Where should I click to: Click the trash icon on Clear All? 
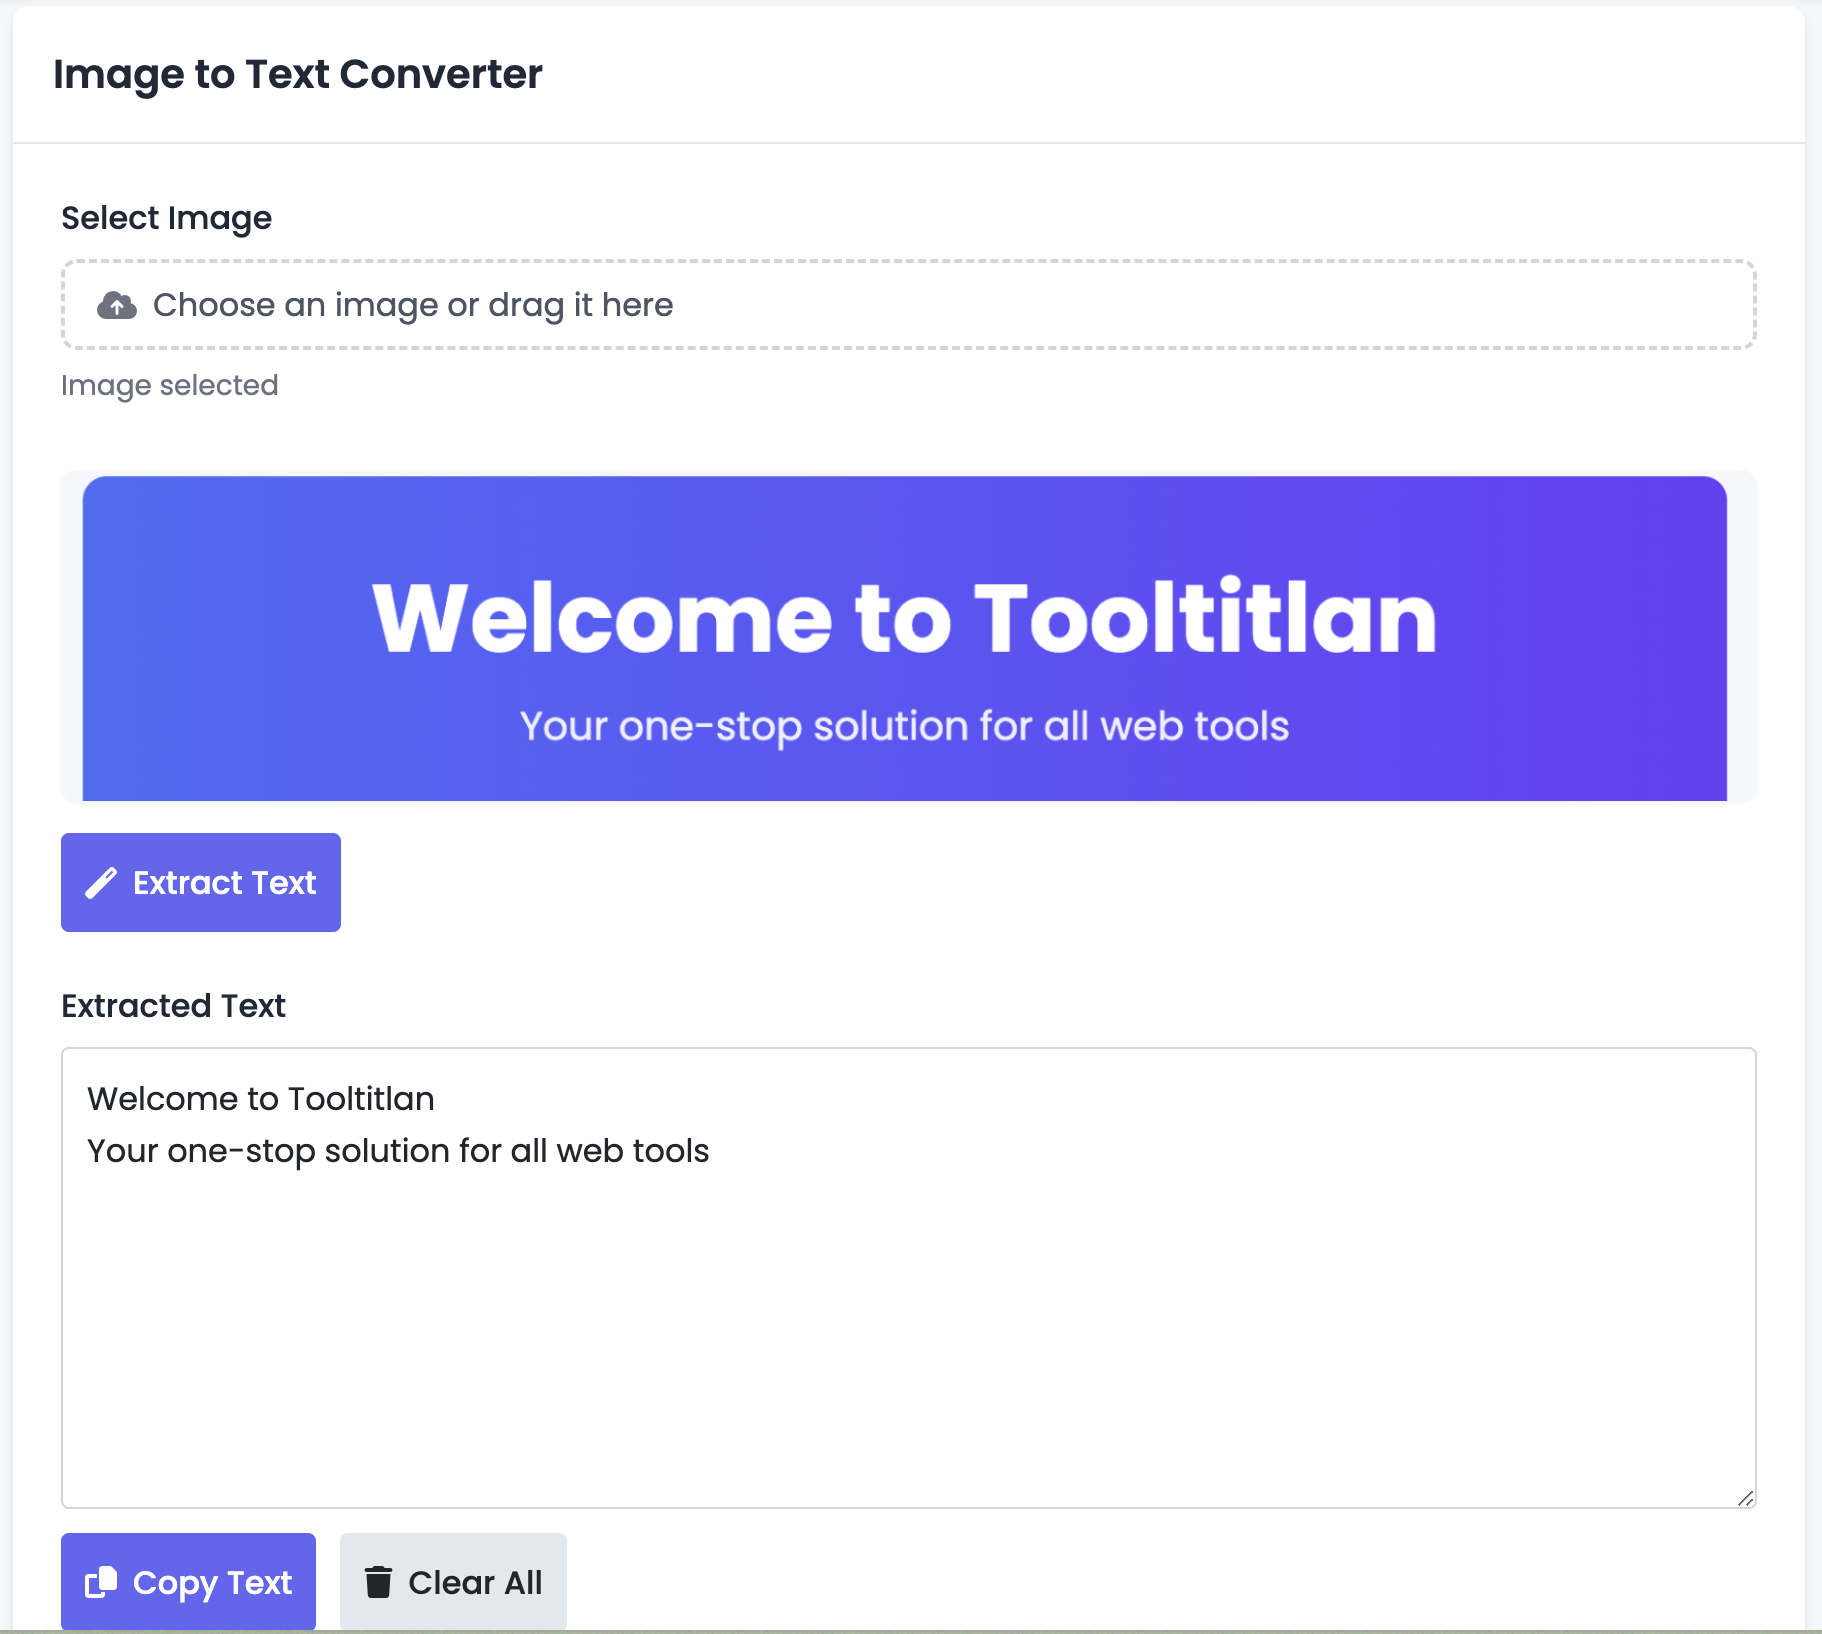point(379,1581)
